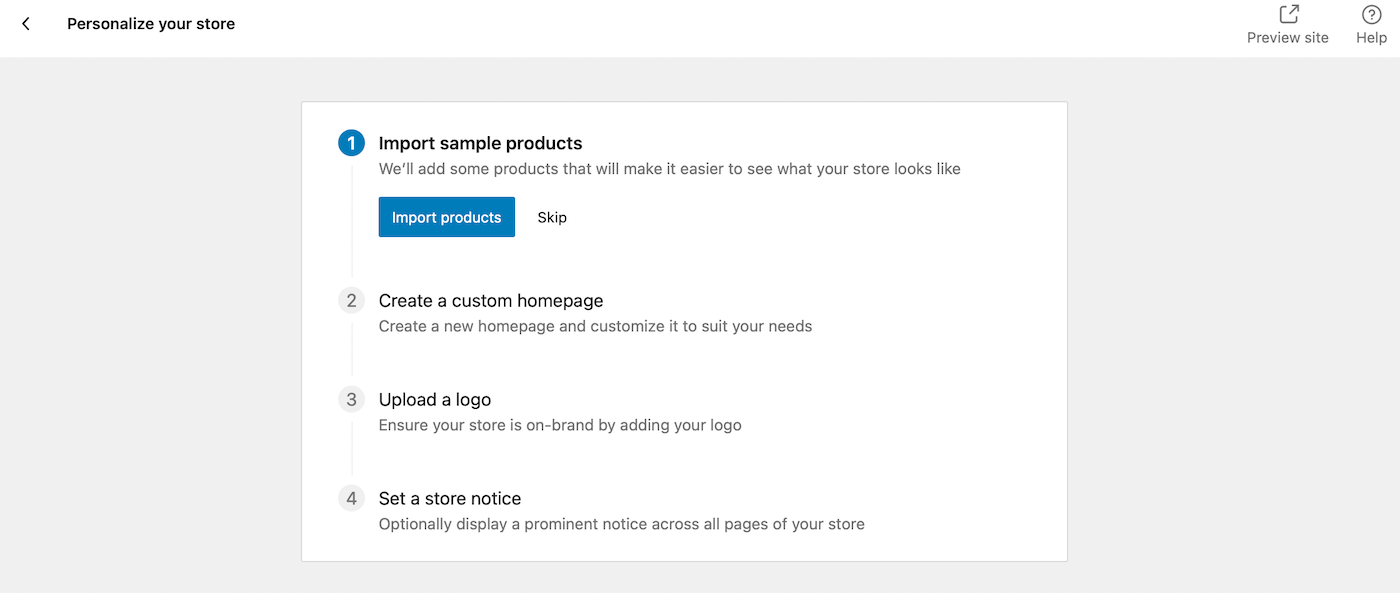Click the Personalize your store header title

(x=150, y=23)
